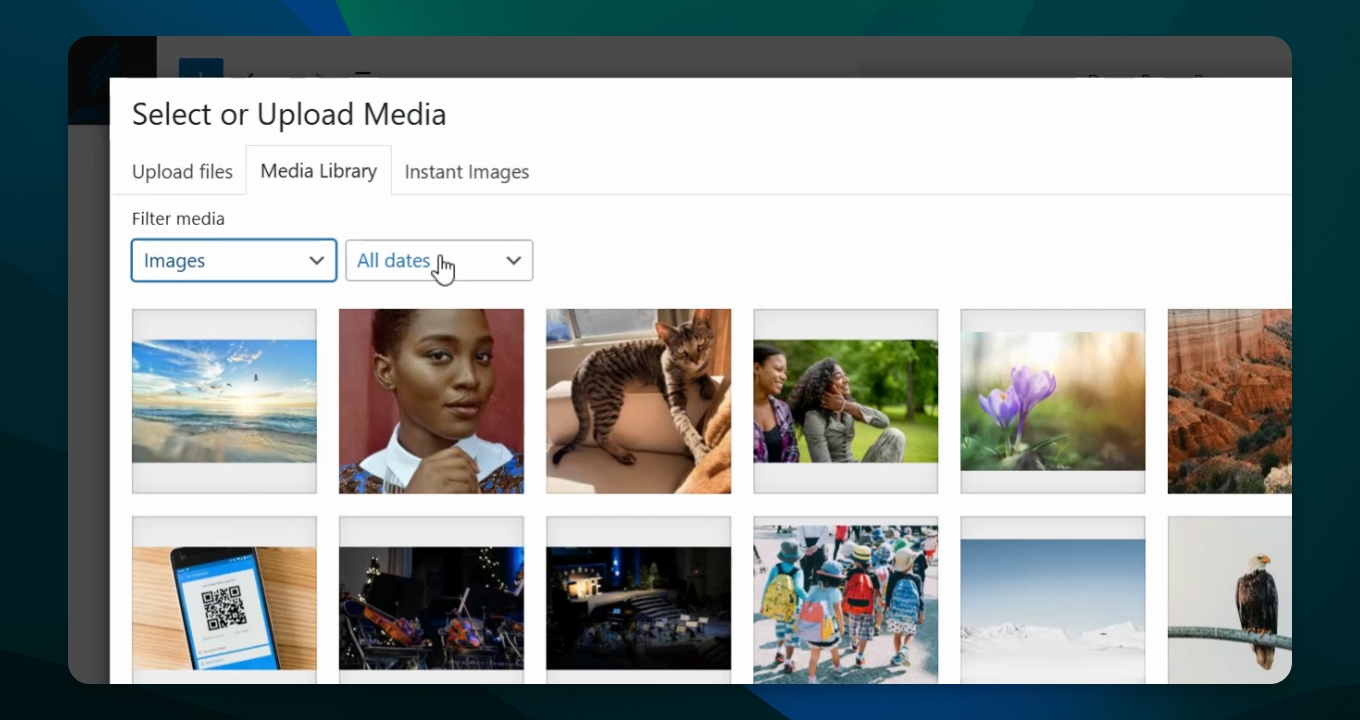The height and width of the screenshot is (720, 1360).
Task: Open the Instant Images tab
Action: click(467, 172)
